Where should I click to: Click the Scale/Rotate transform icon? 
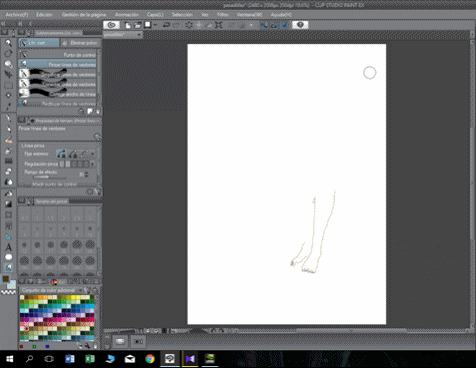tap(218, 25)
